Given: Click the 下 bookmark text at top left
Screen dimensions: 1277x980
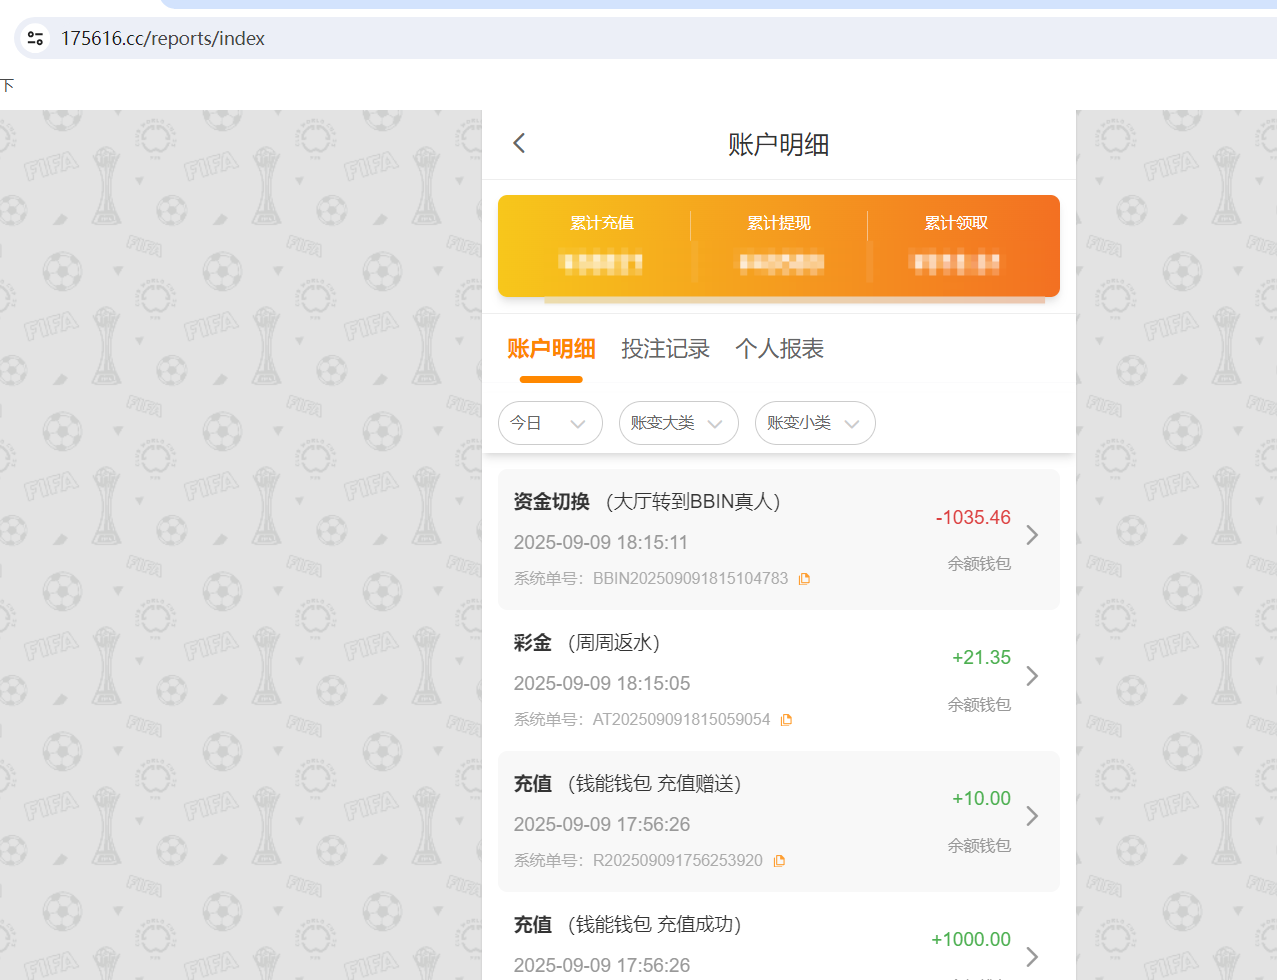Looking at the screenshot, I should (9, 85).
